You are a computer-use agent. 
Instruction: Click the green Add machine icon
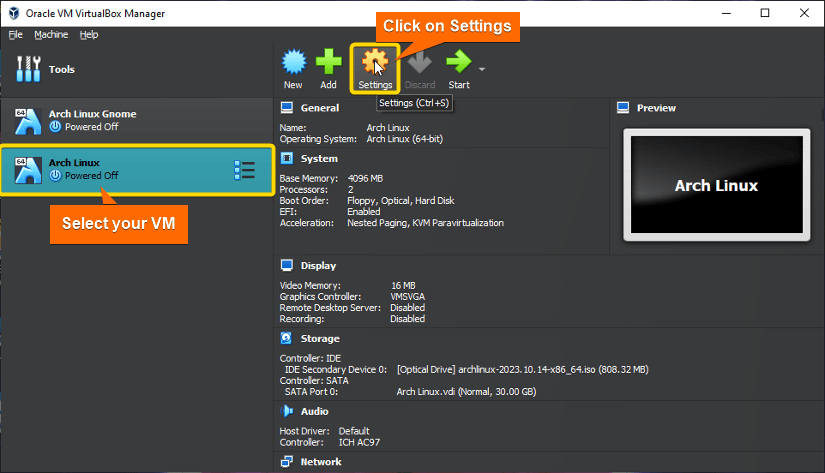tap(328, 62)
